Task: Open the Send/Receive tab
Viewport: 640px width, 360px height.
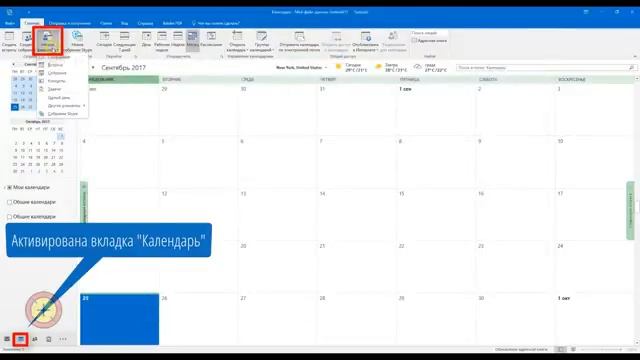Action: tap(70, 23)
